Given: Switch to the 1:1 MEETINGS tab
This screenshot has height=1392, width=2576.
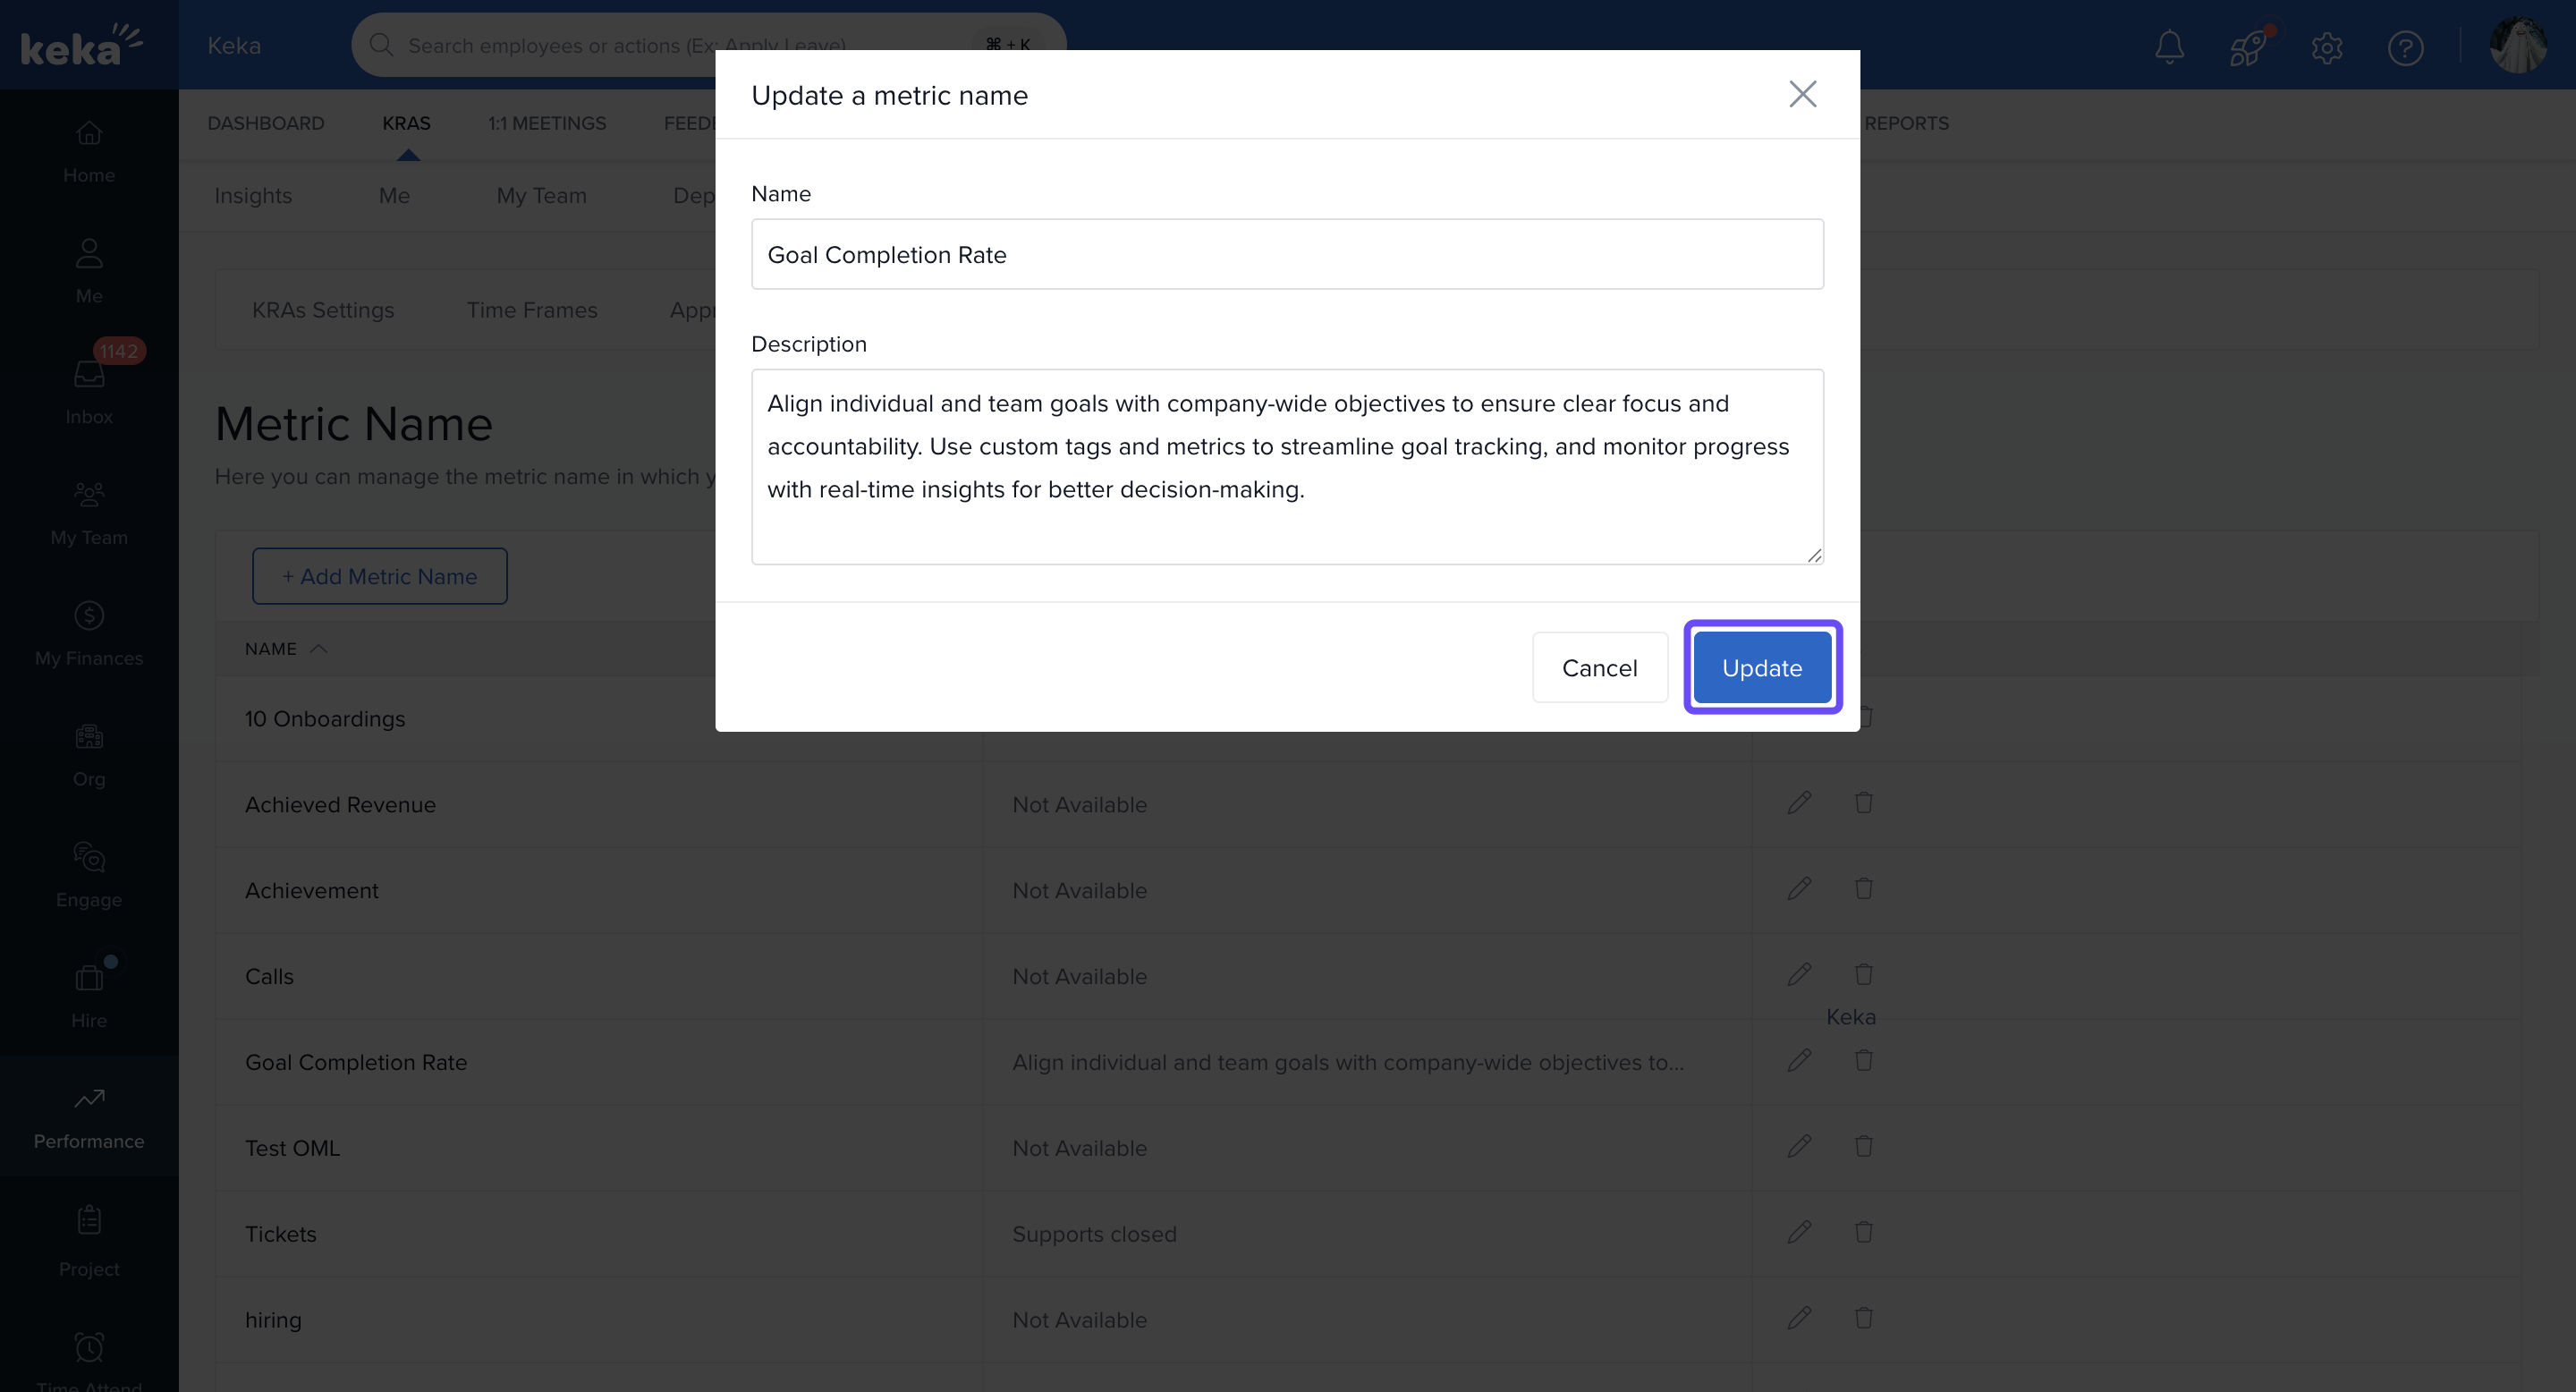Looking at the screenshot, I should 547,123.
